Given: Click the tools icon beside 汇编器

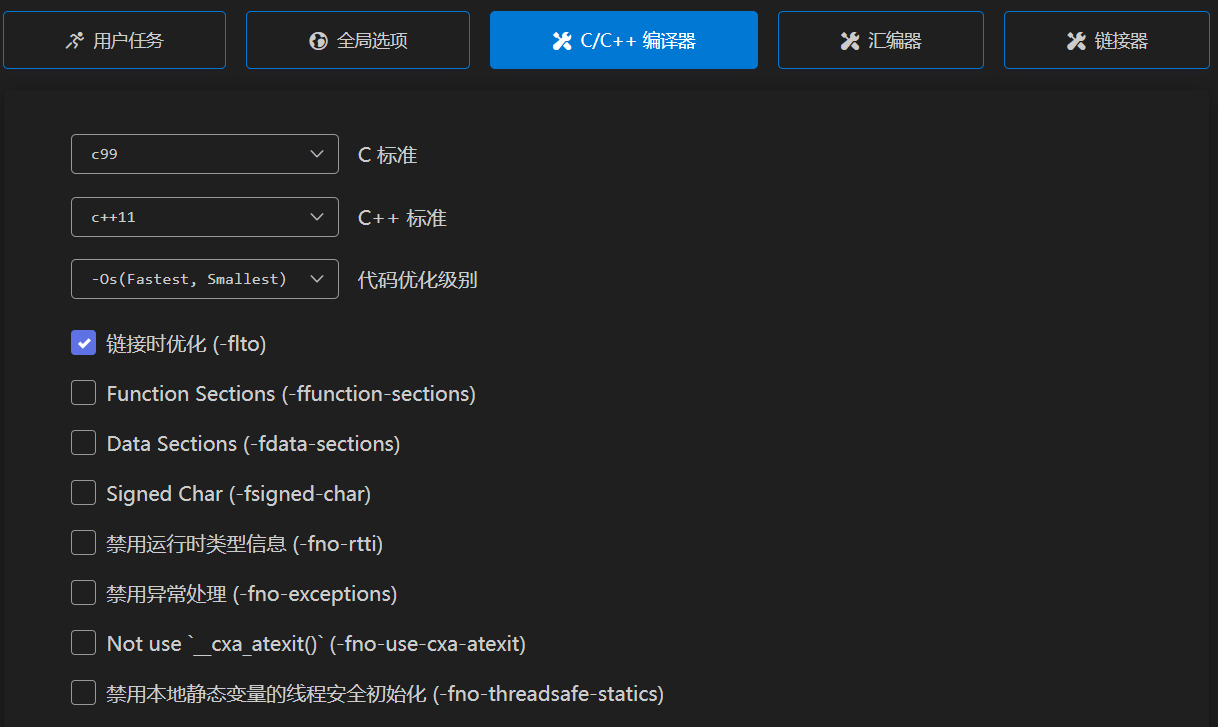Looking at the screenshot, I should coord(849,41).
